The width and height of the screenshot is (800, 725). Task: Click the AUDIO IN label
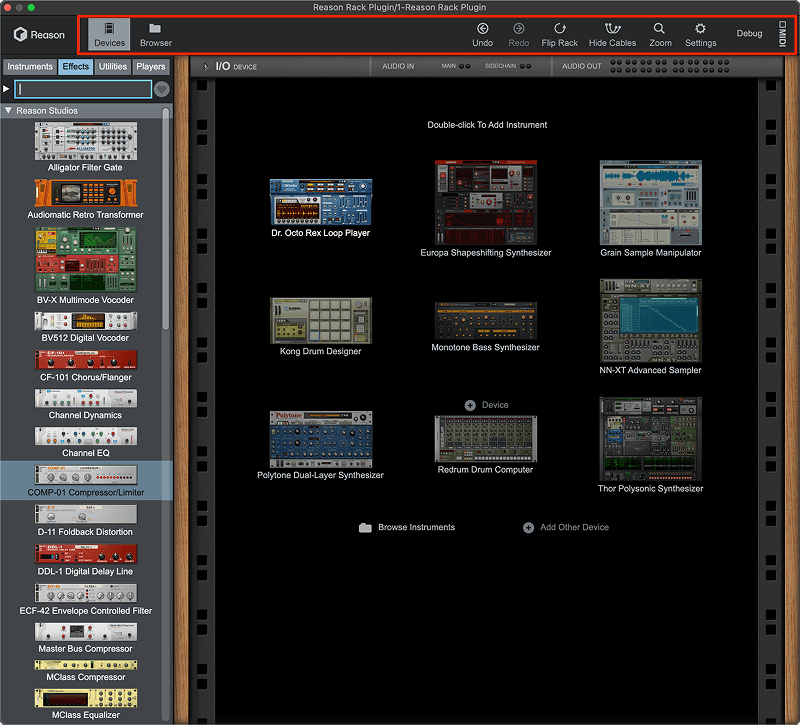tap(398, 66)
